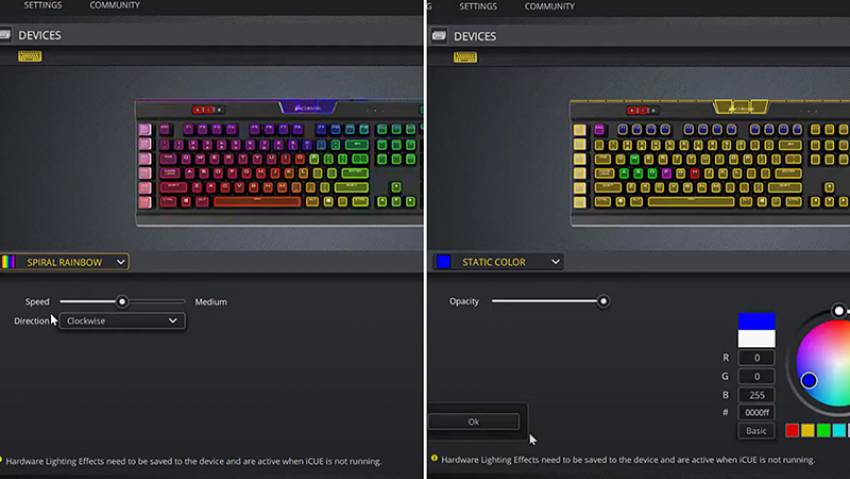This screenshot has height=479, width=850.
Task: Click the hex value field 0000ff
Action: pos(756,412)
